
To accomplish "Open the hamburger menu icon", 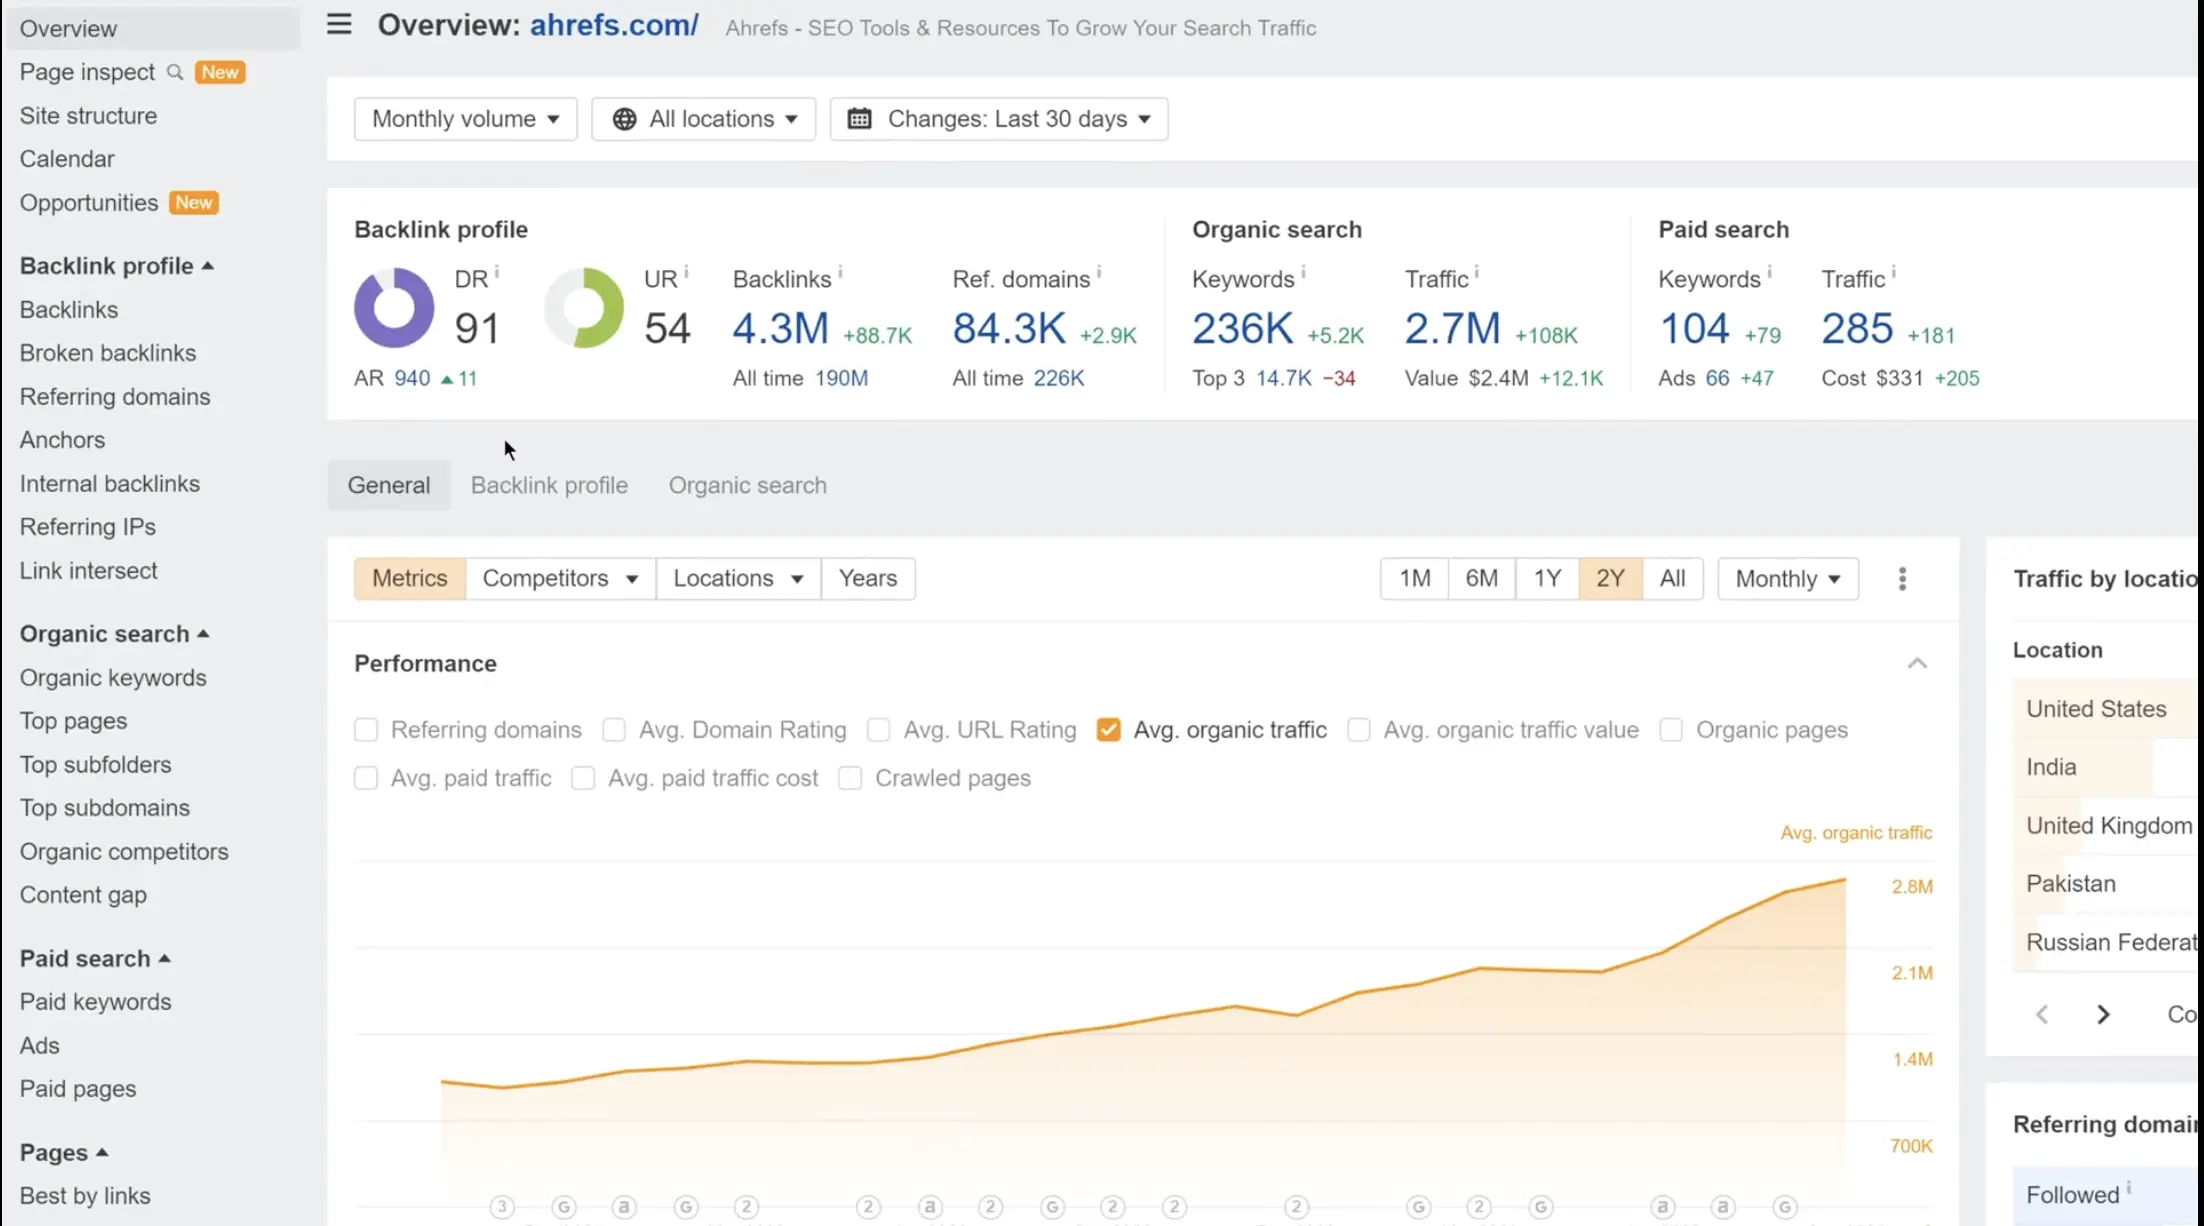I will pyautogui.click(x=339, y=24).
